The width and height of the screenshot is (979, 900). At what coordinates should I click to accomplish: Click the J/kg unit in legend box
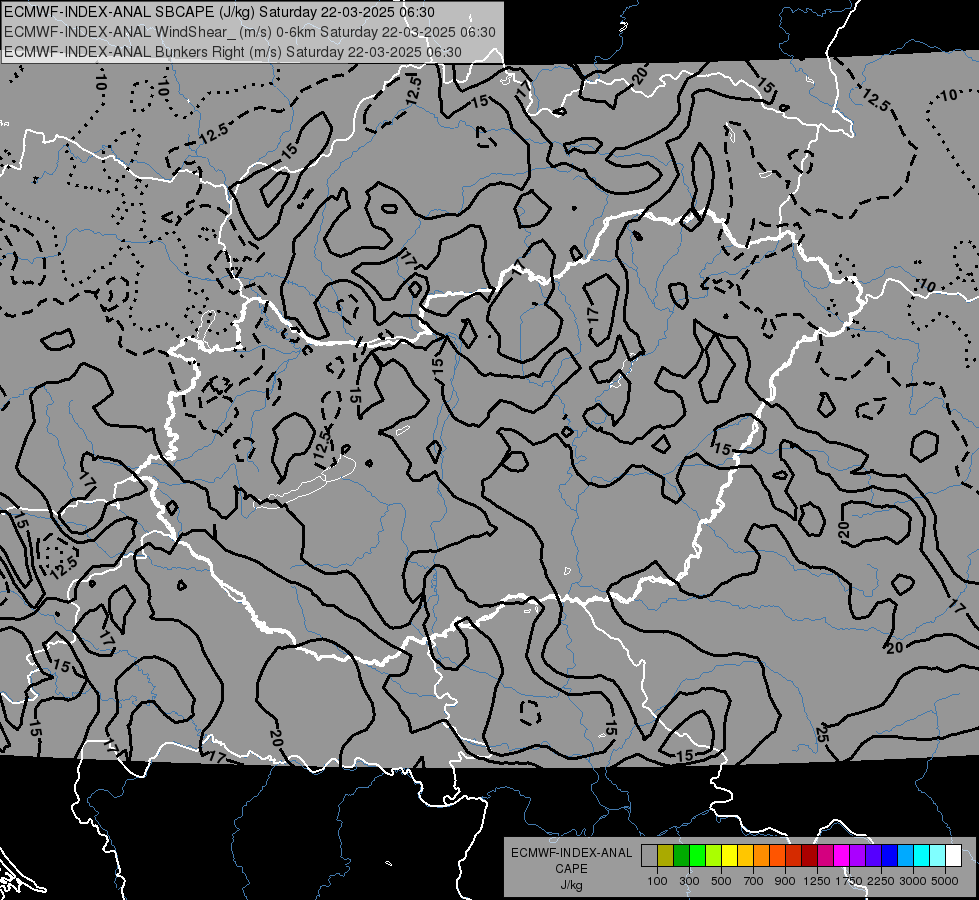[x=571, y=885]
